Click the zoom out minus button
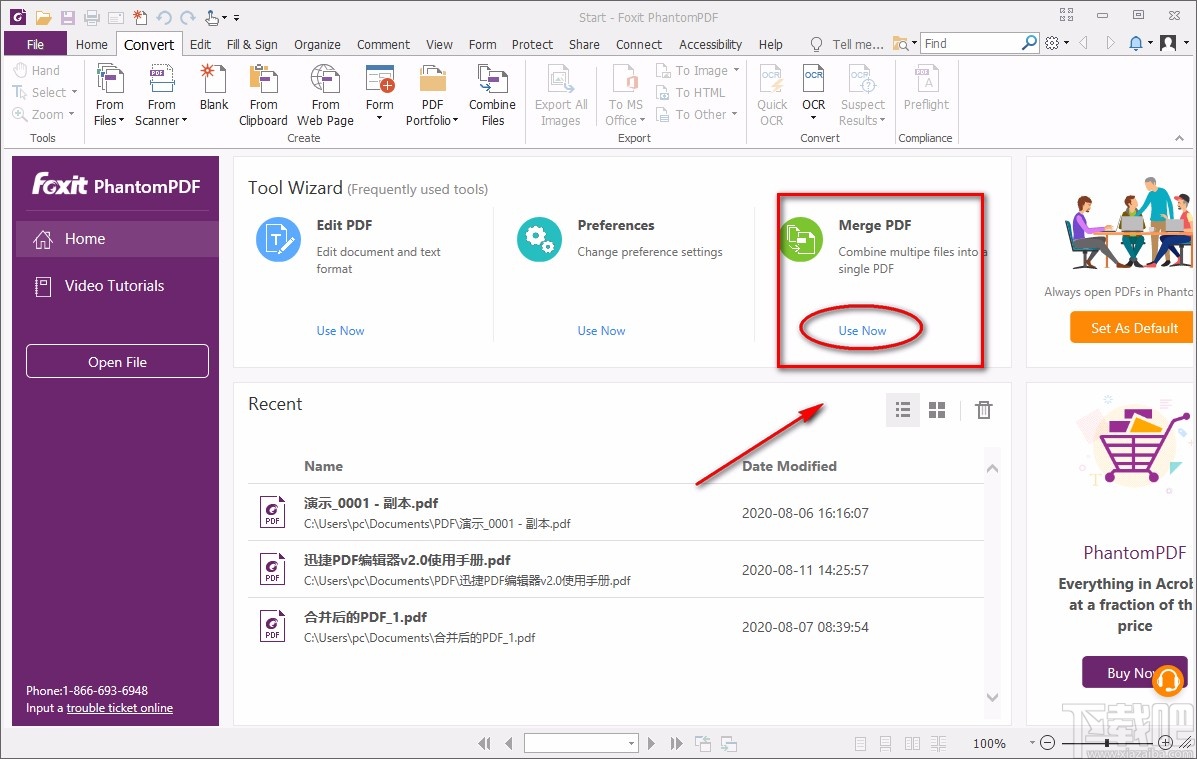Viewport: 1197px width, 759px height. pos(1047,742)
